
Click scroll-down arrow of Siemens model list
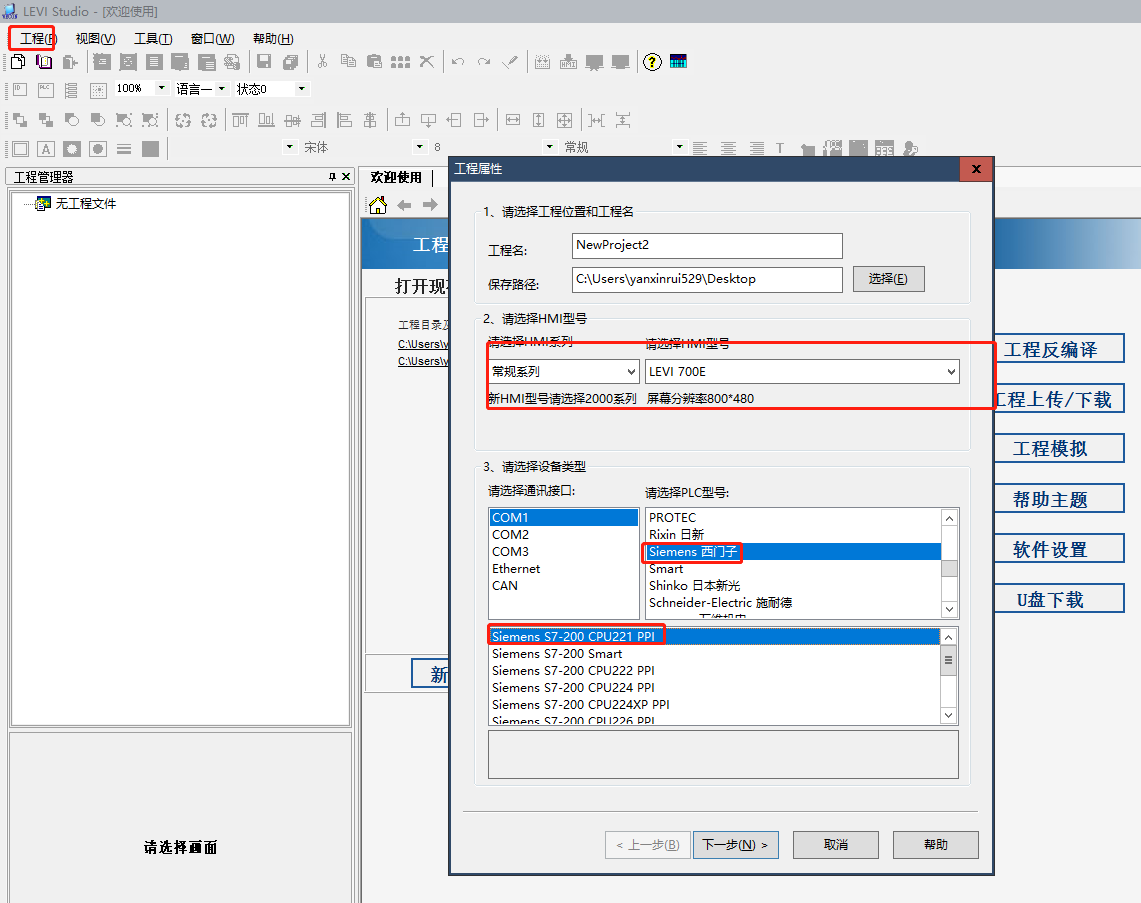pyautogui.click(x=948, y=715)
